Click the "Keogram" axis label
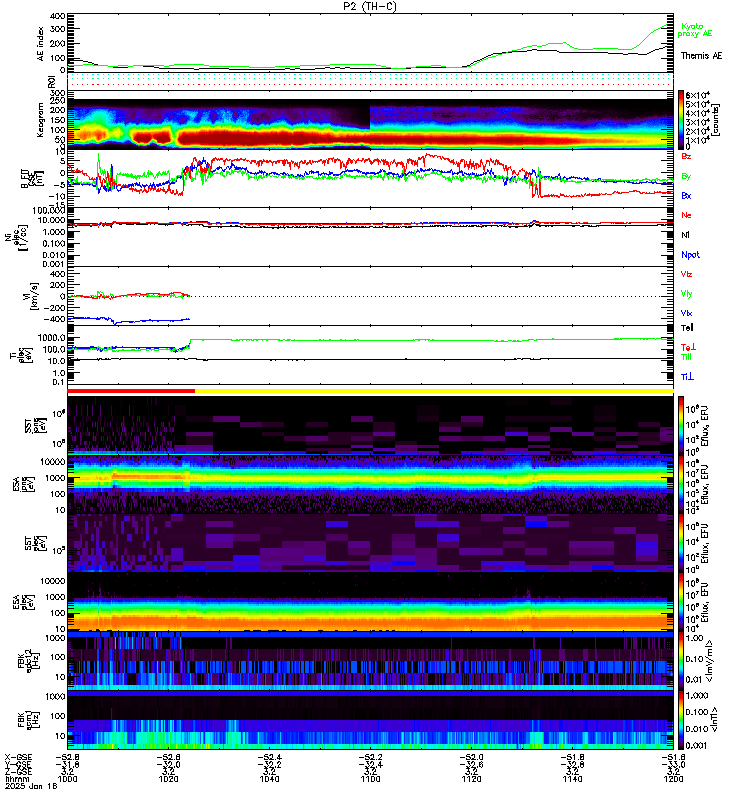Image resolution: width=750 pixels, height=800 pixels. coord(40,120)
